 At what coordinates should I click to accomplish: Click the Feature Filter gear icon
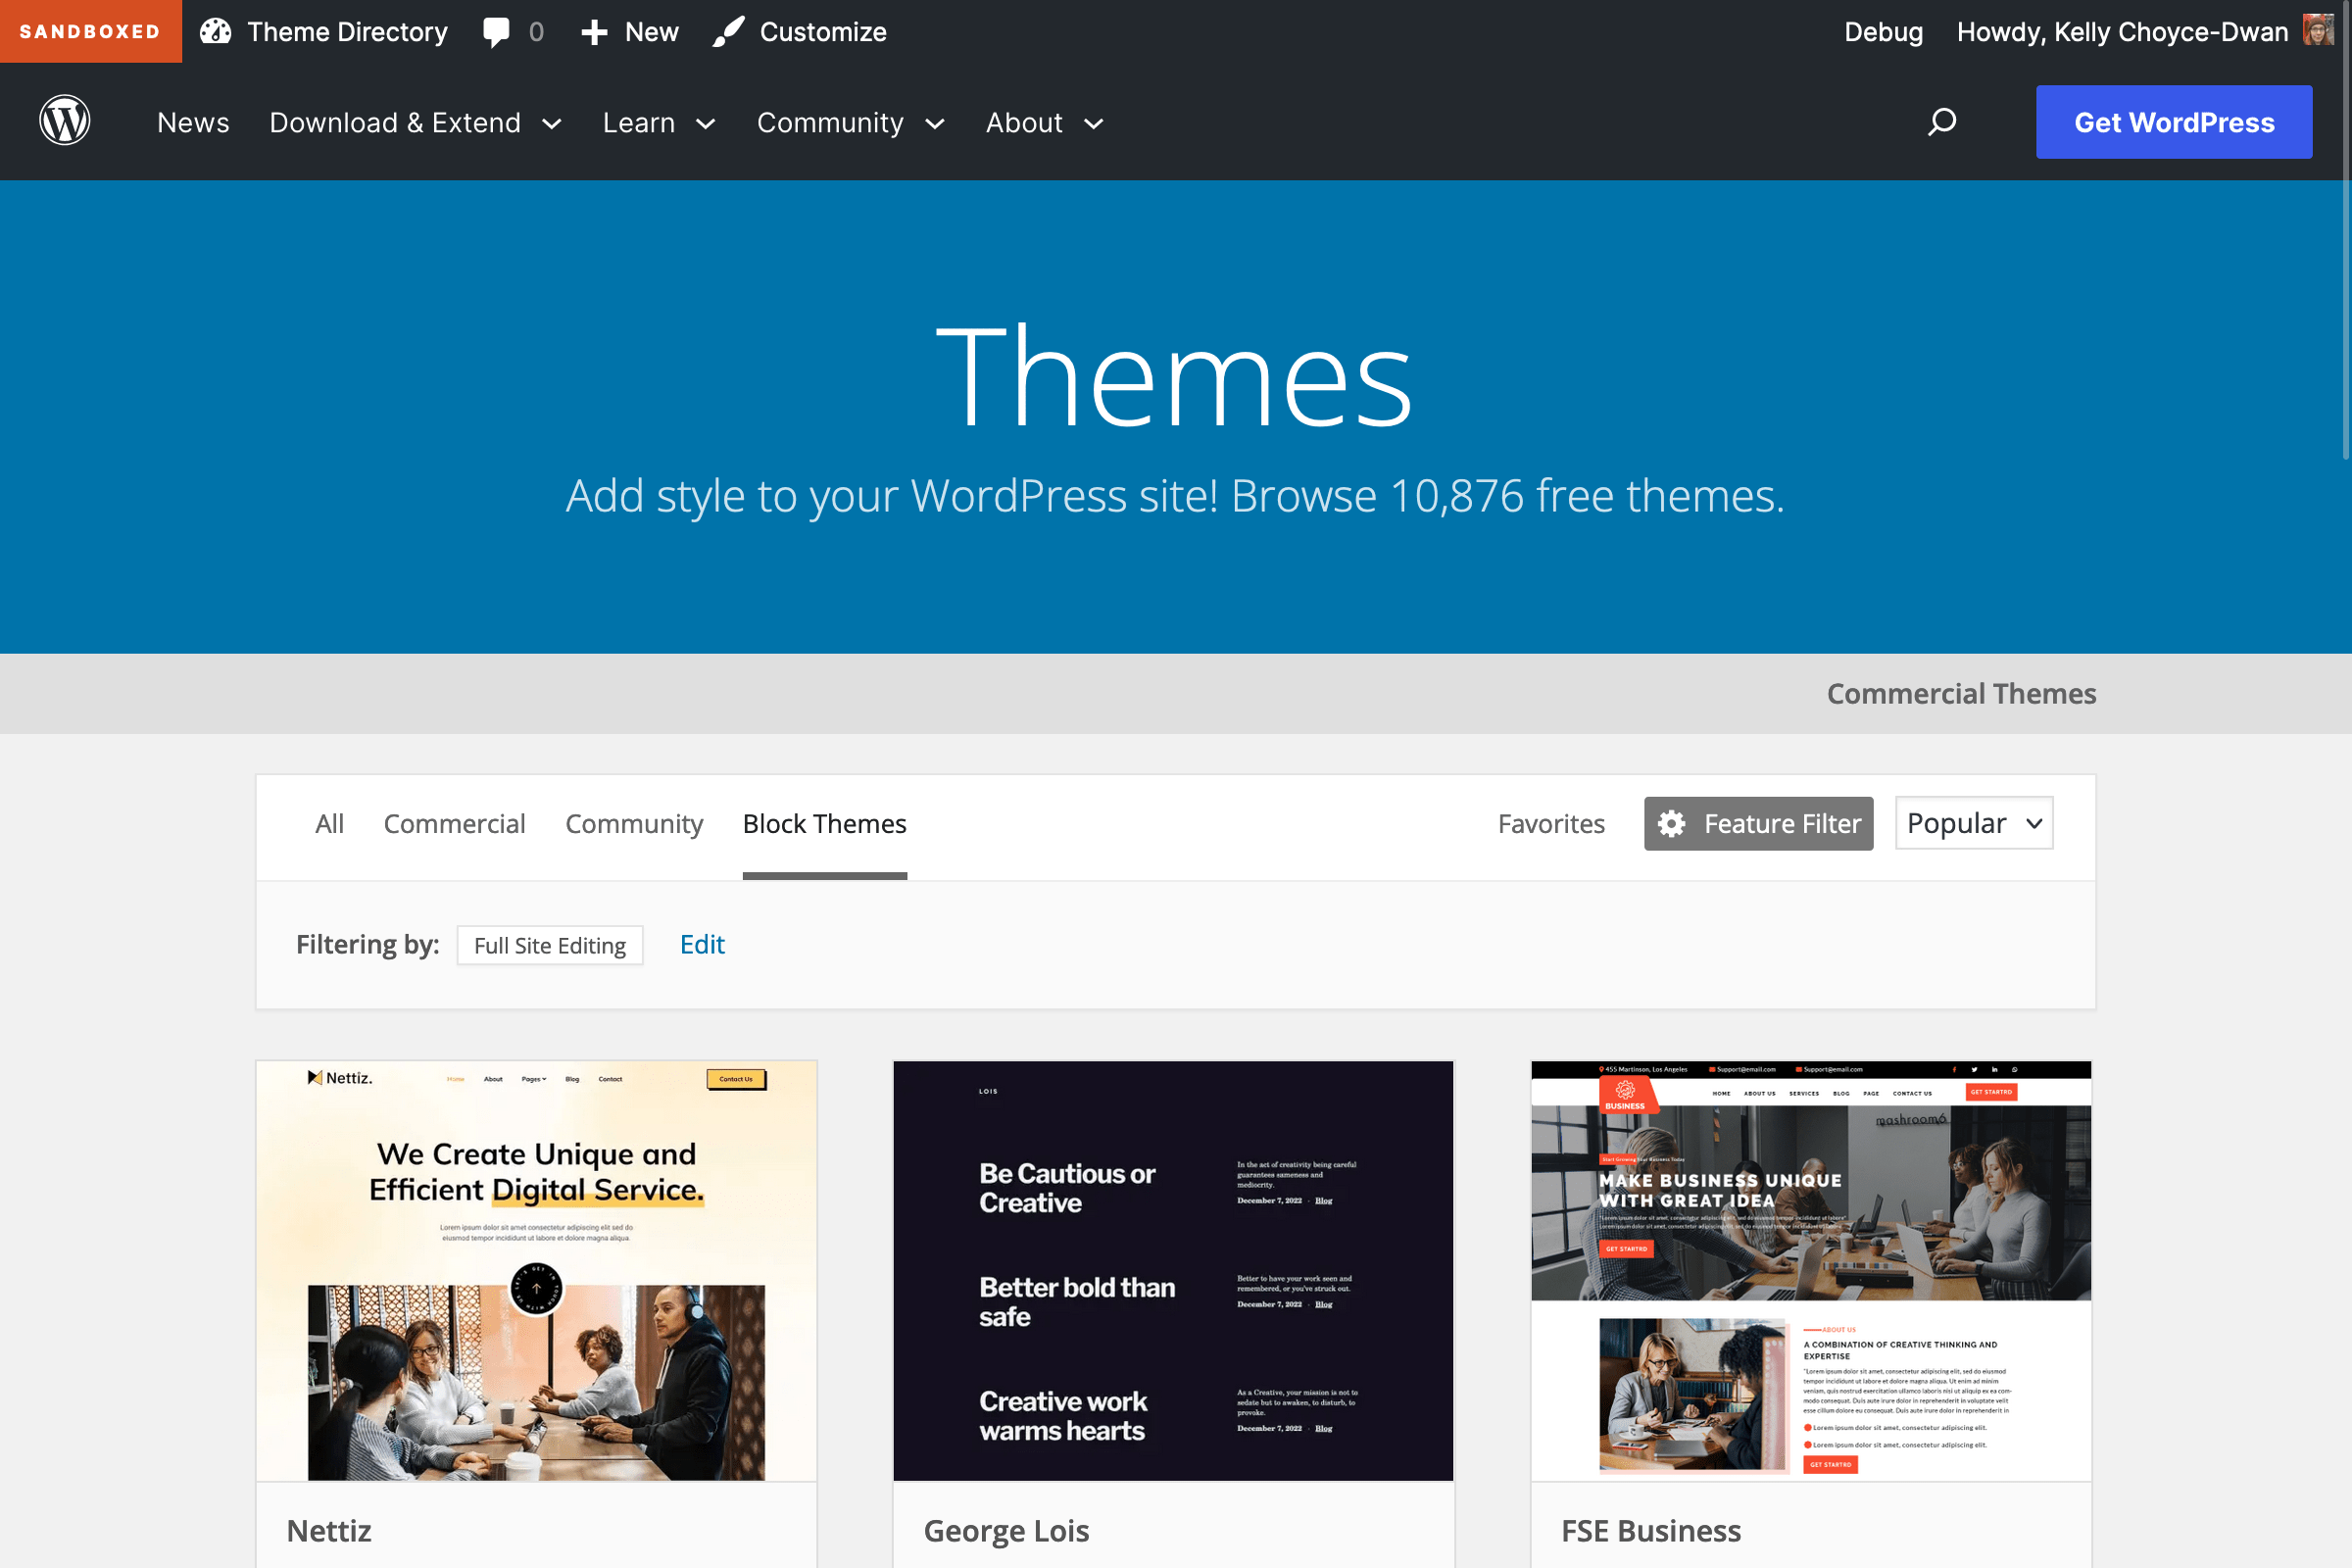click(x=1671, y=824)
